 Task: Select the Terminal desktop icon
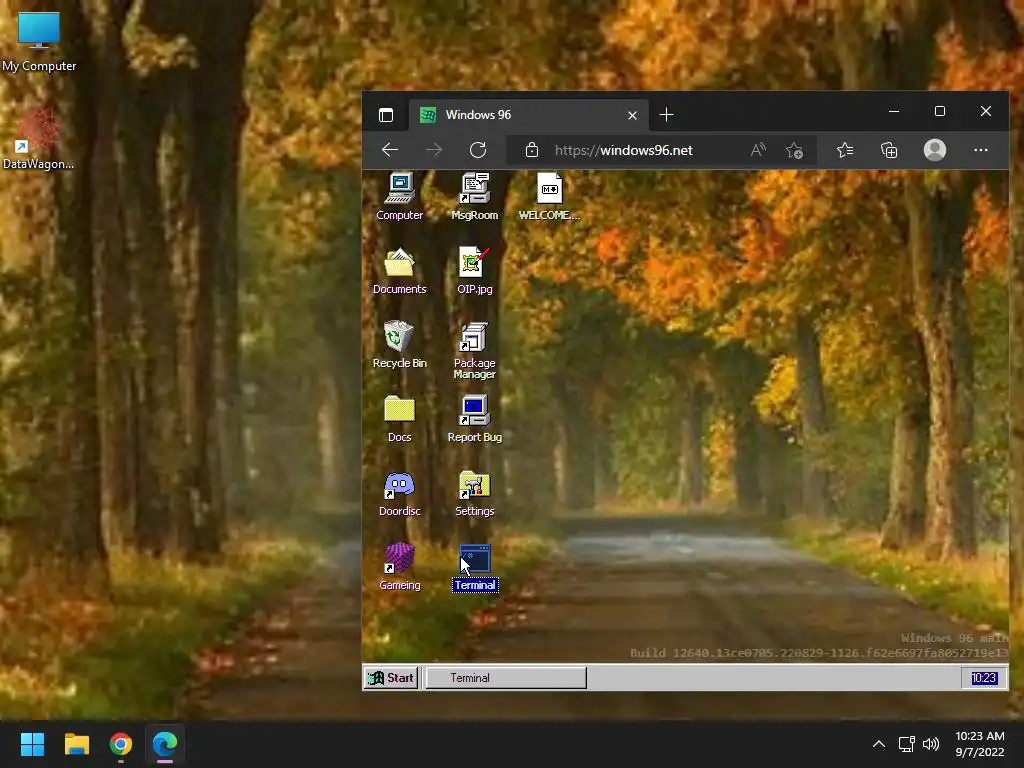(475, 568)
